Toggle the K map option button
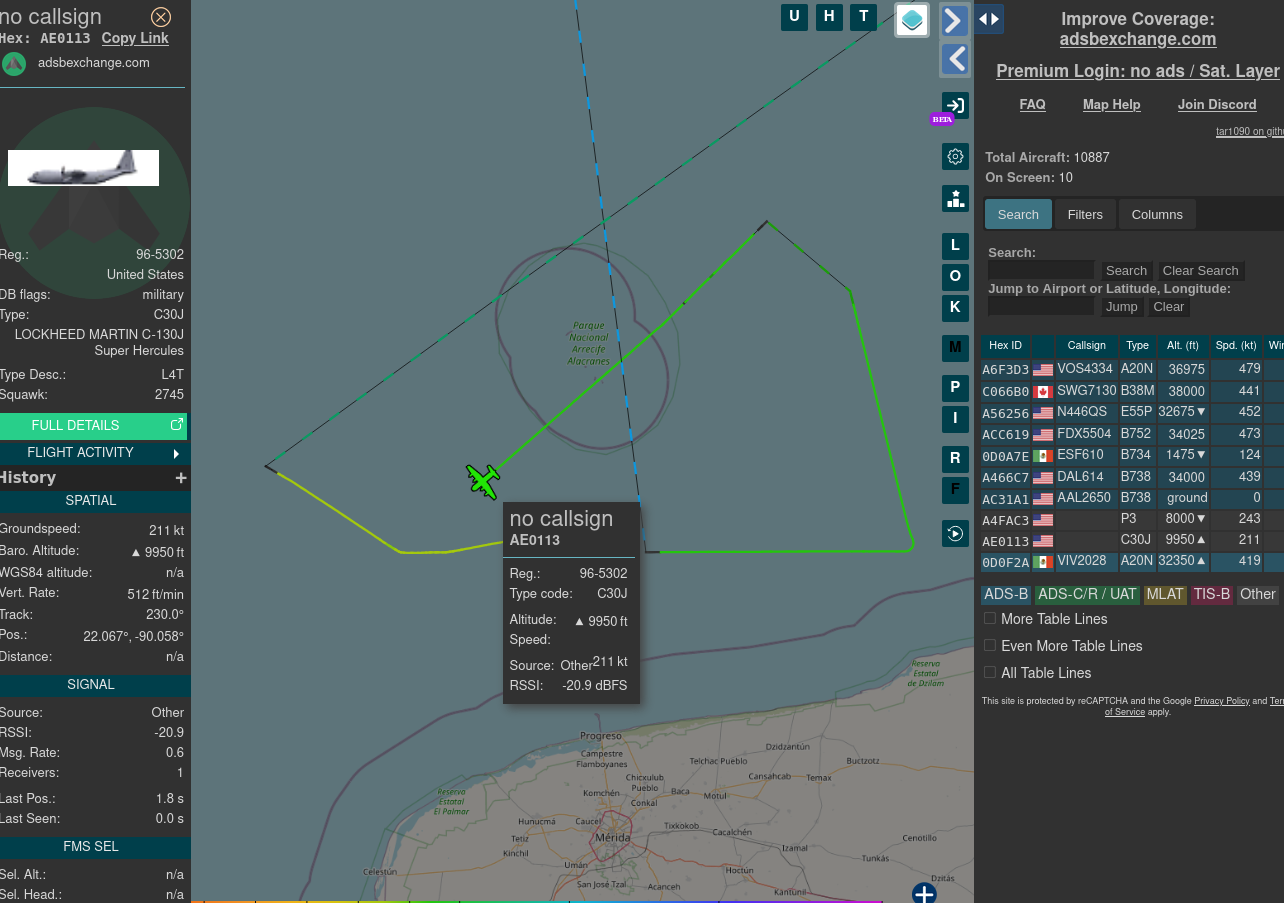Screen dimensions: 1284x903 pos(955,308)
